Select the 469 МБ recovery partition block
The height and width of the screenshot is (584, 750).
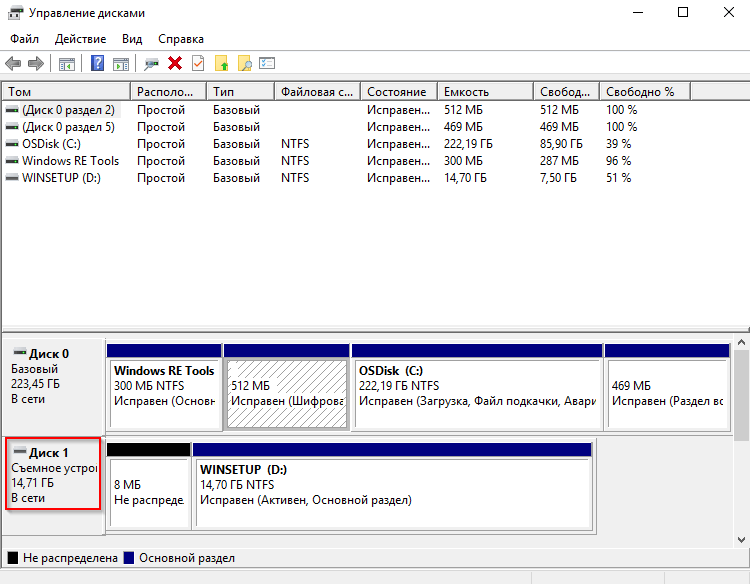[667, 387]
